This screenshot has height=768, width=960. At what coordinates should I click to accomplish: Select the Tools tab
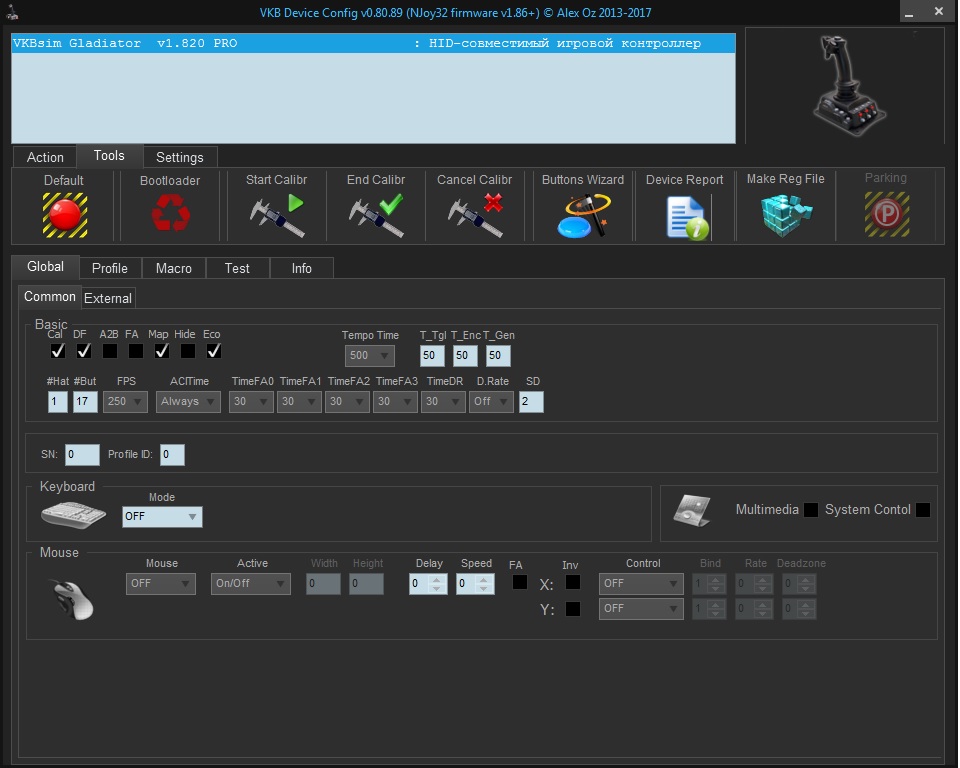[109, 156]
